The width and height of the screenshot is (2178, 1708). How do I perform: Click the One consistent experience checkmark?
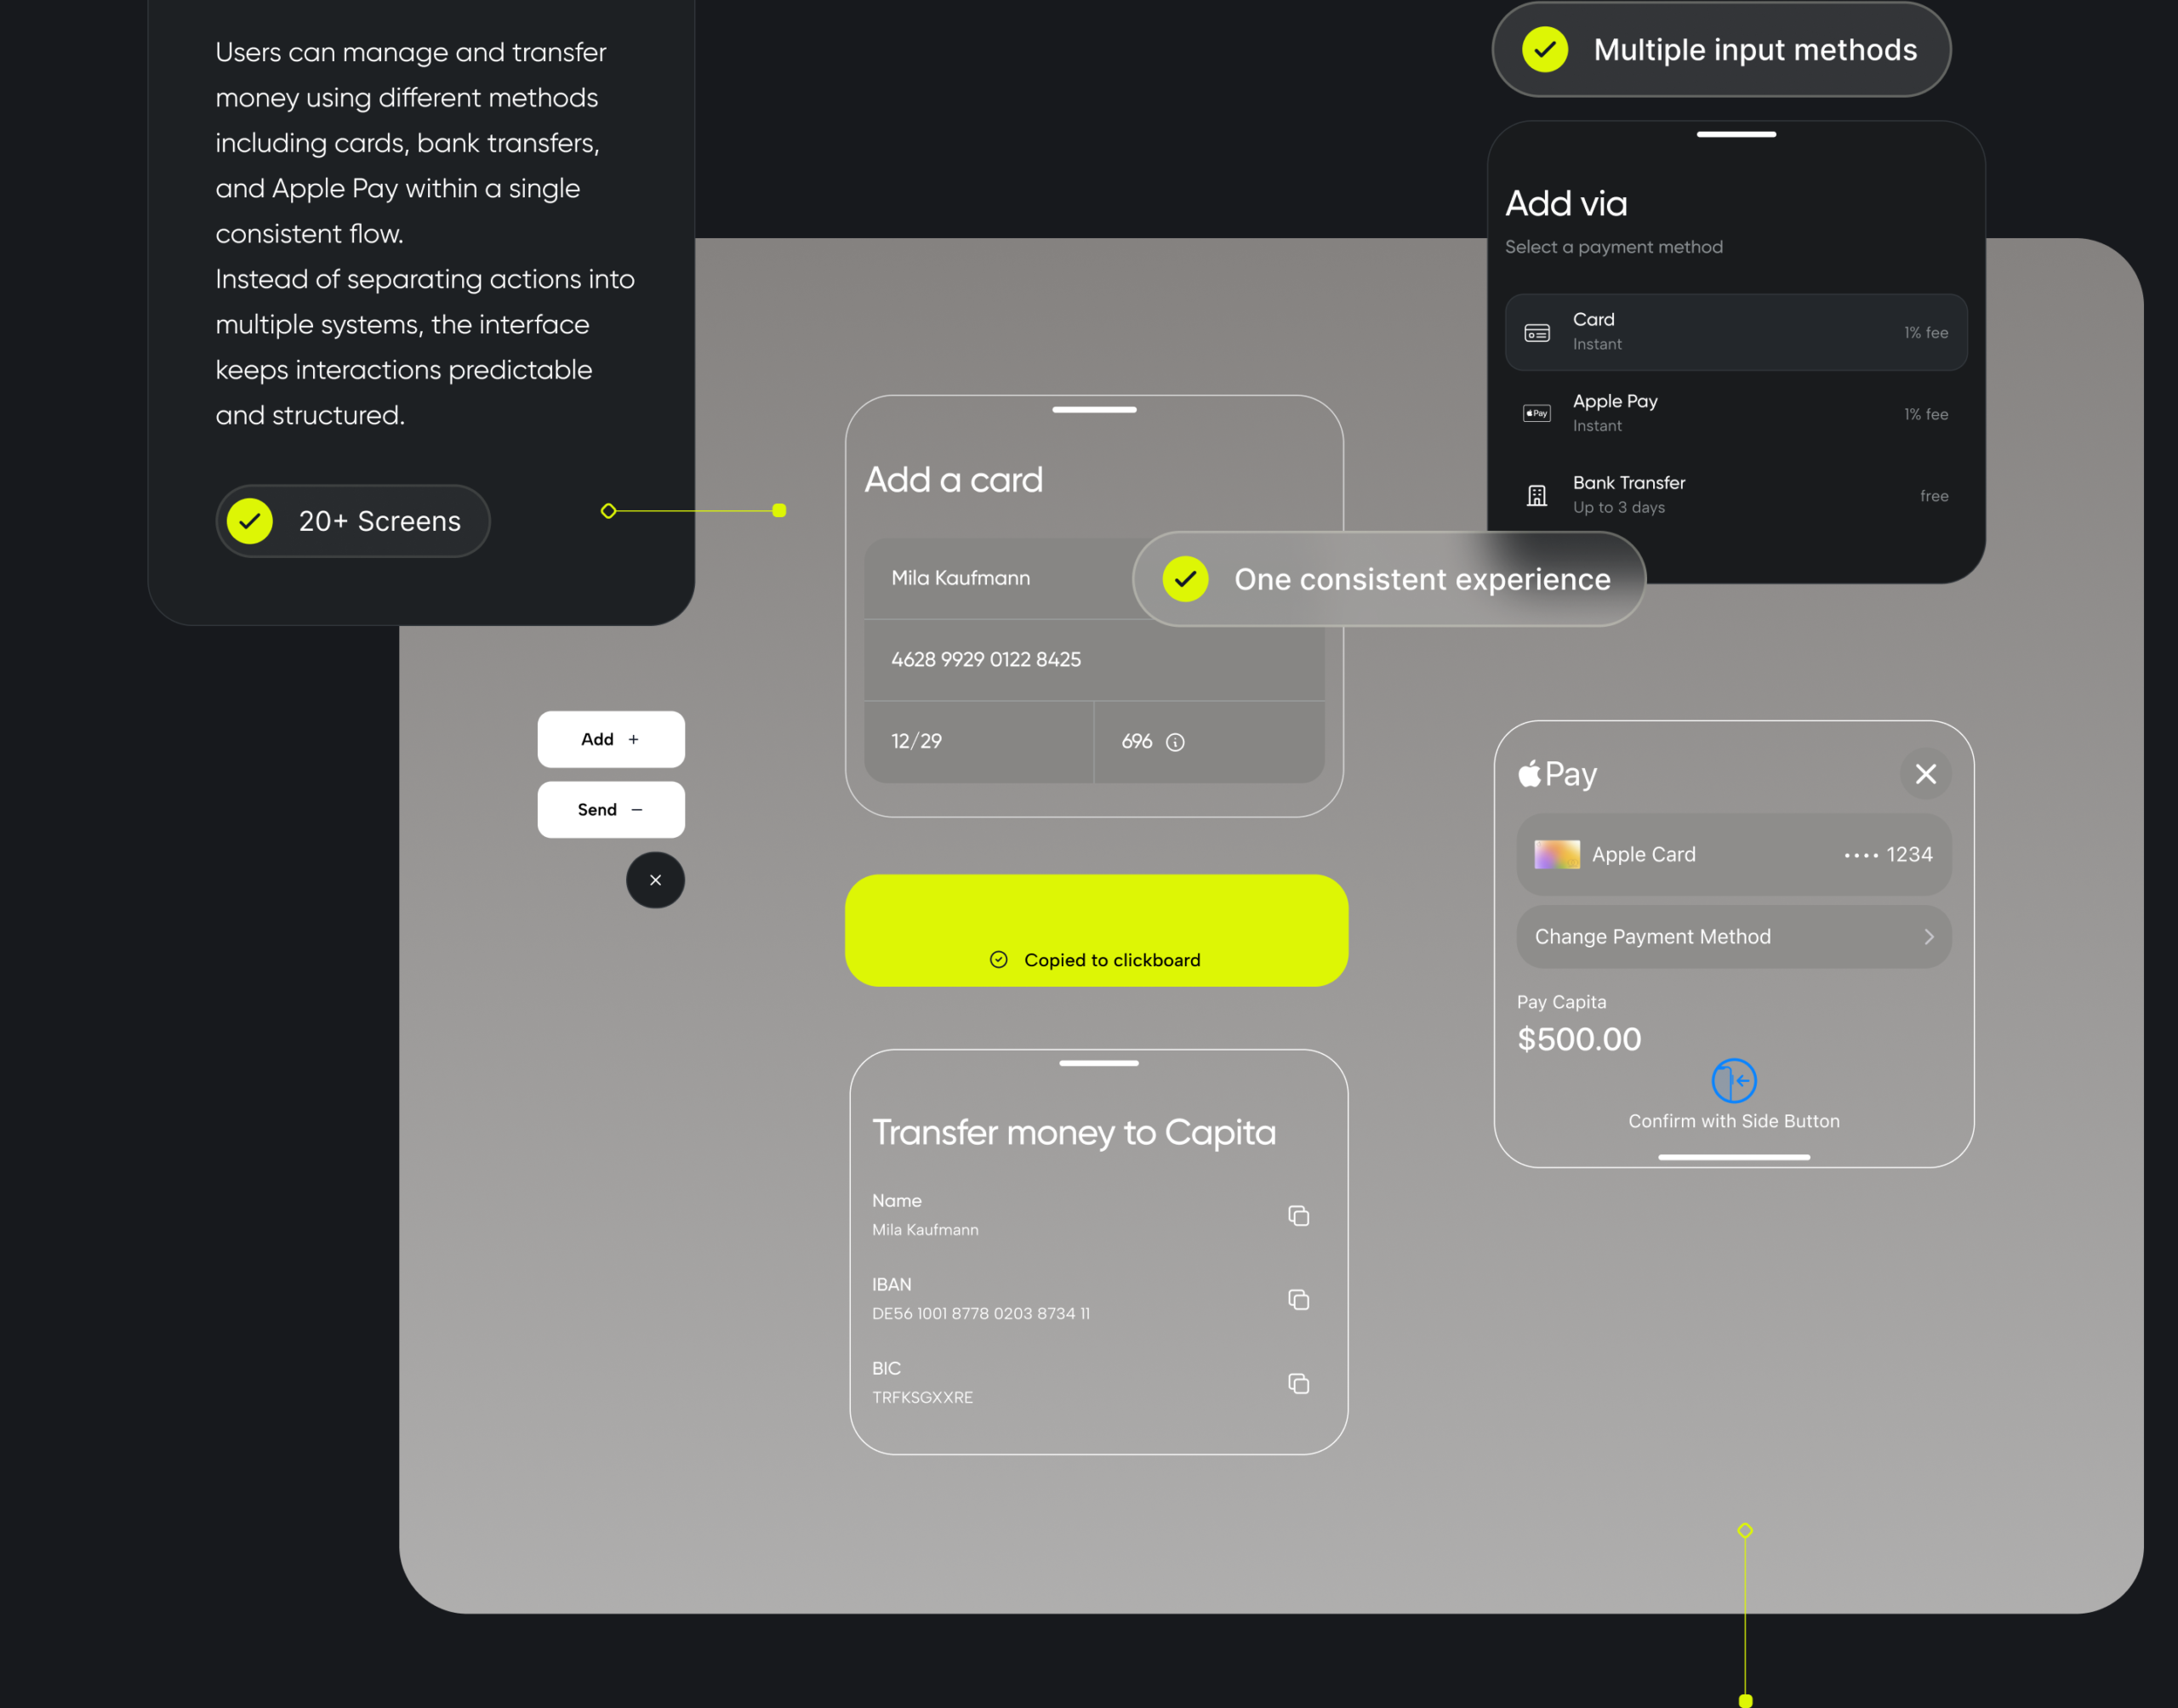click(1185, 579)
